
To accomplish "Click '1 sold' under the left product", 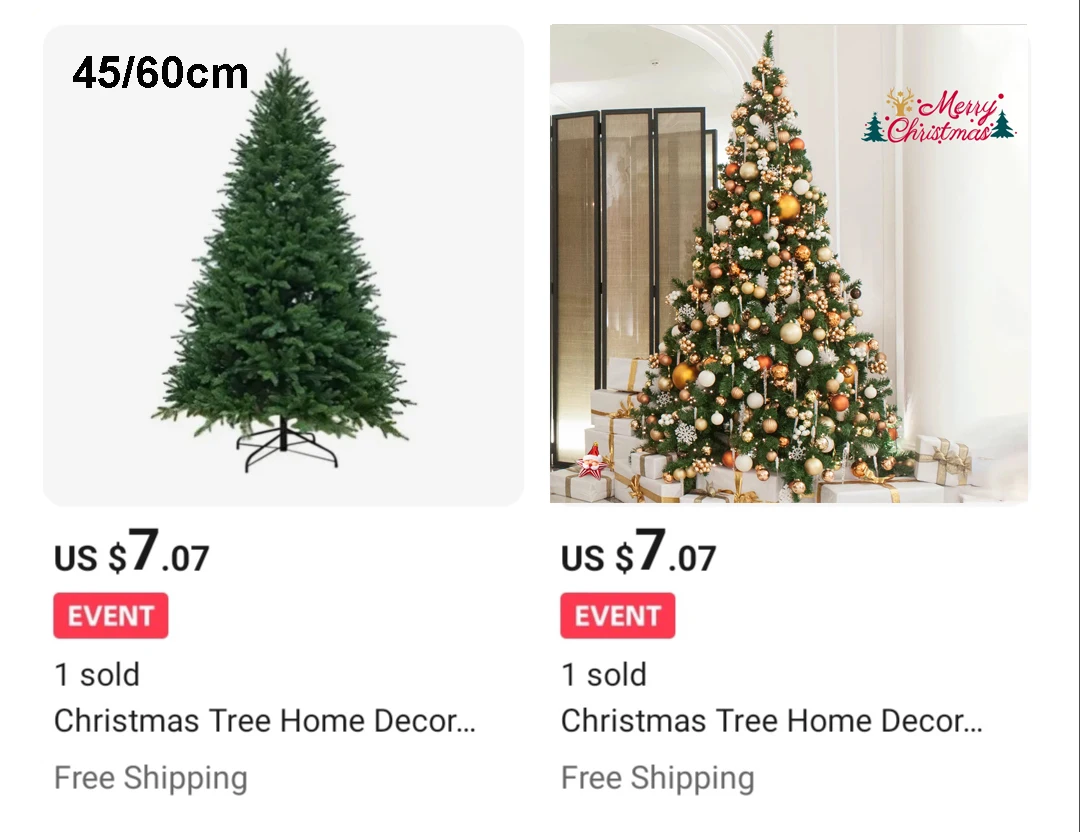I will click(x=97, y=674).
